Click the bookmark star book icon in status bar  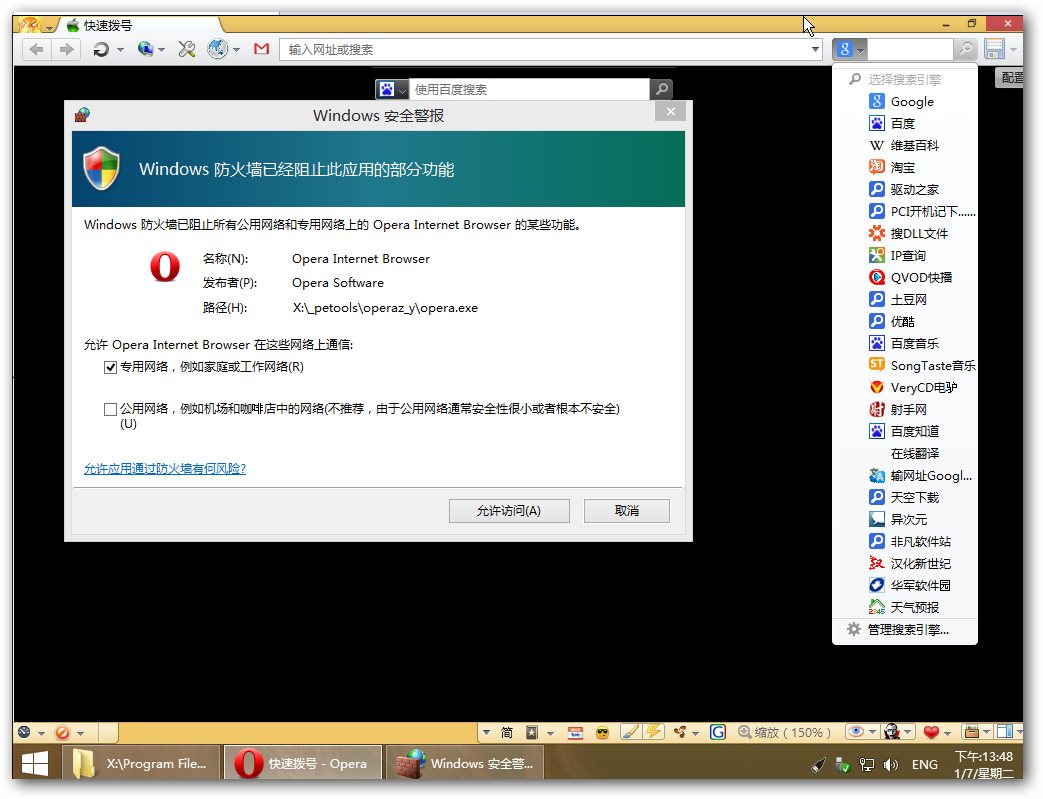[x=531, y=732]
